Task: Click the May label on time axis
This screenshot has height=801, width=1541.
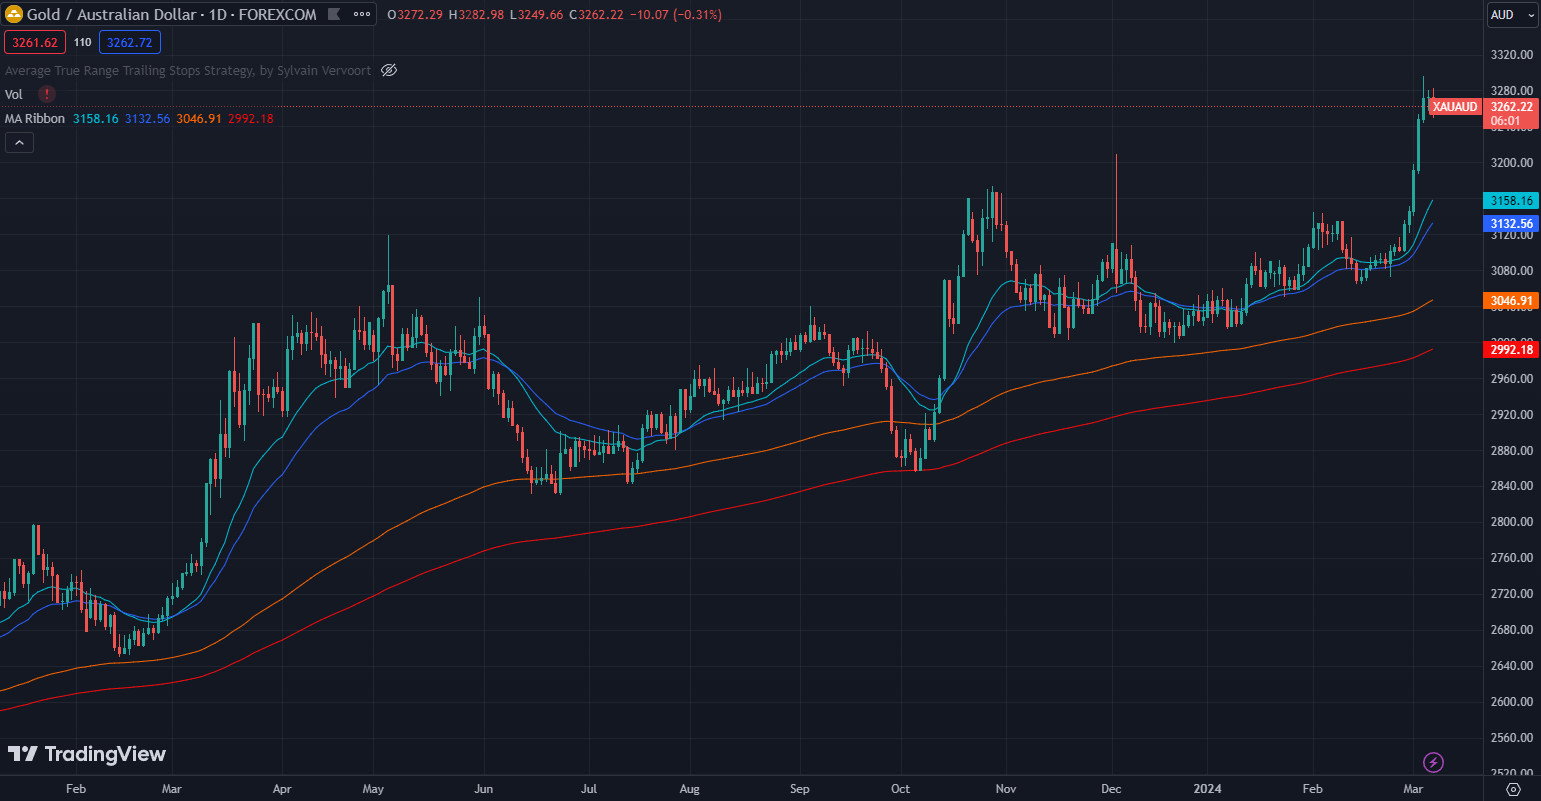Action: [373, 789]
